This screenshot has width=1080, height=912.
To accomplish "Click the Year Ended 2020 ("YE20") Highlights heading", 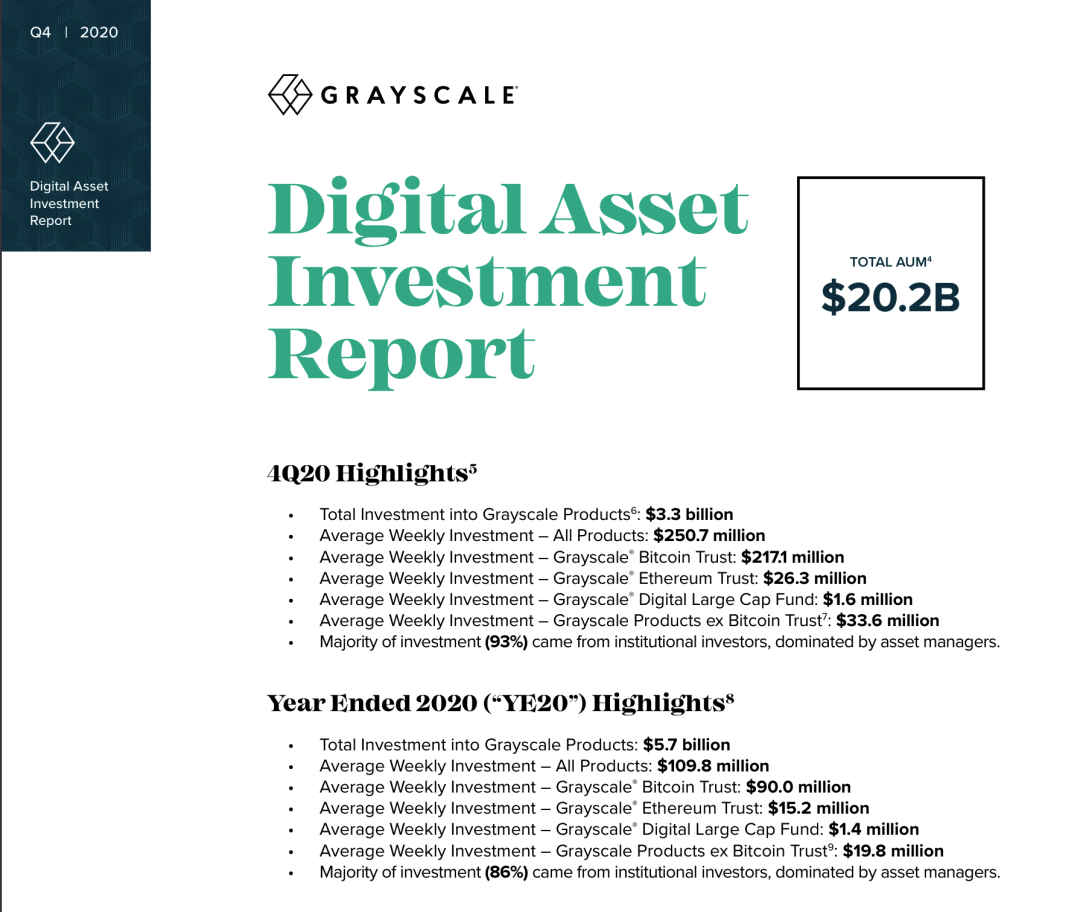I will coord(501,703).
